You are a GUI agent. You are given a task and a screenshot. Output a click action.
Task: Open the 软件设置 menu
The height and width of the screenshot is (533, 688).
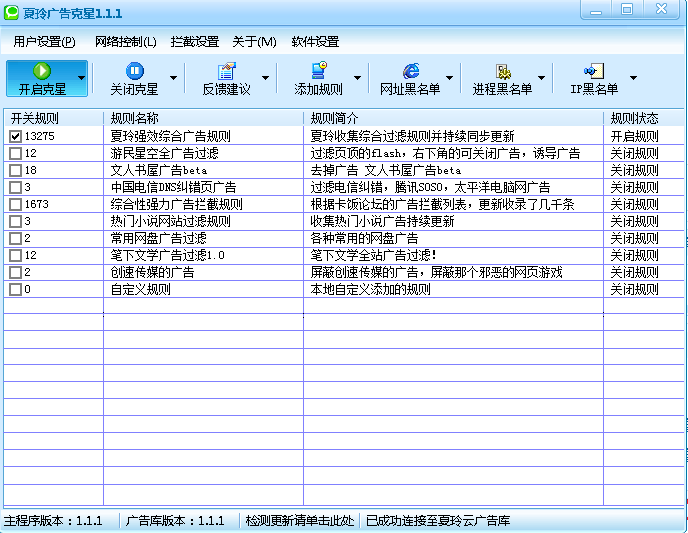(315, 42)
